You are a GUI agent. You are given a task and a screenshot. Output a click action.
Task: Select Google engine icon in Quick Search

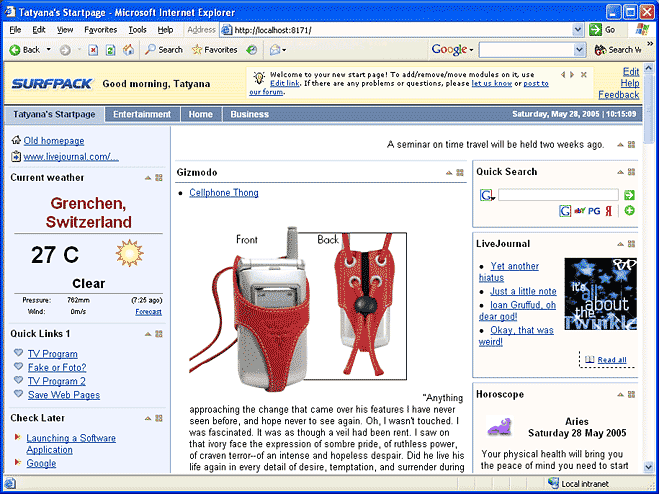[x=565, y=211]
